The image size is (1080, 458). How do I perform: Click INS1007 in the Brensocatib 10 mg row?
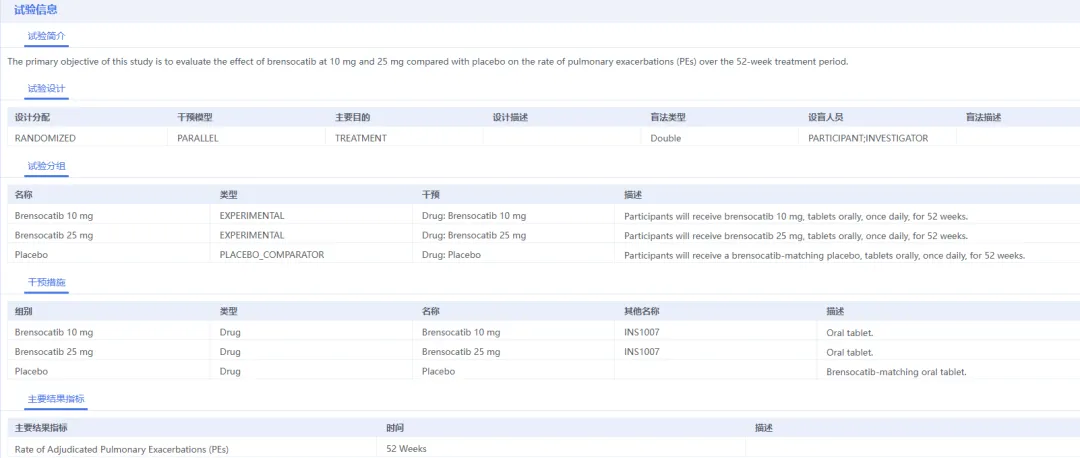[642, 332]
